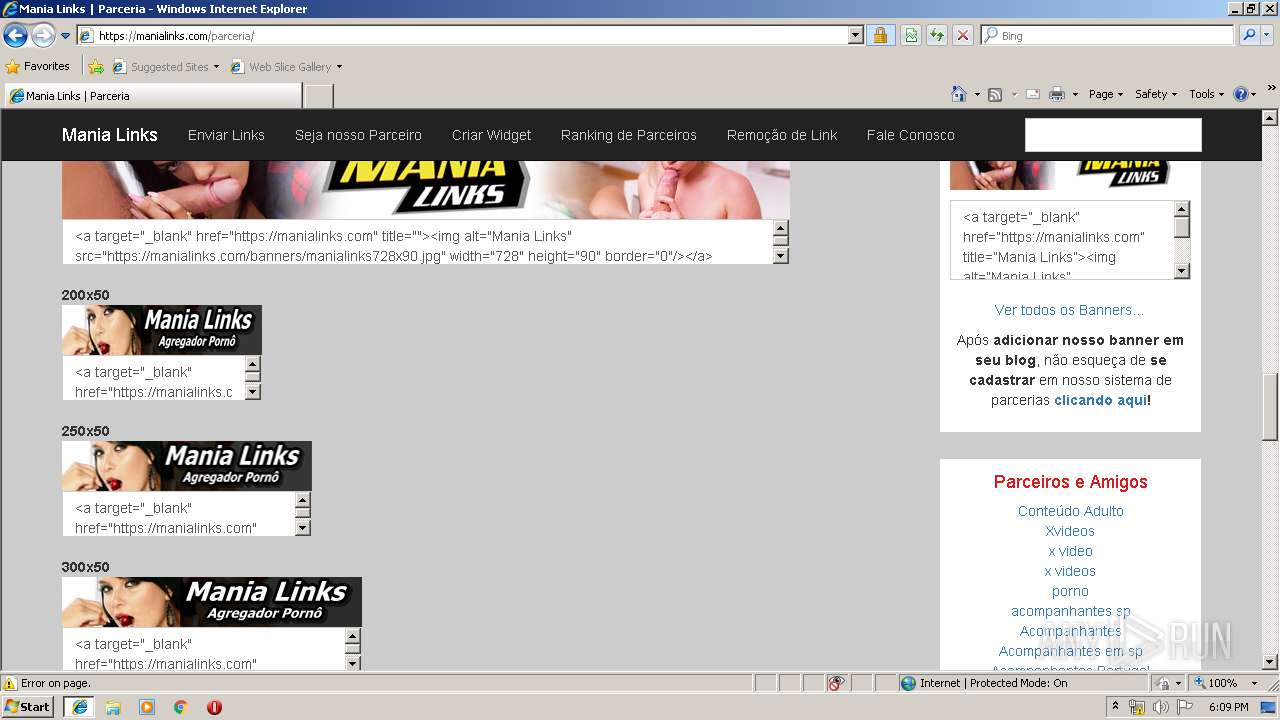The height and width of the screenshot is (720, 1280).
Task: Open a new blank browser tab
Action: 318,96
